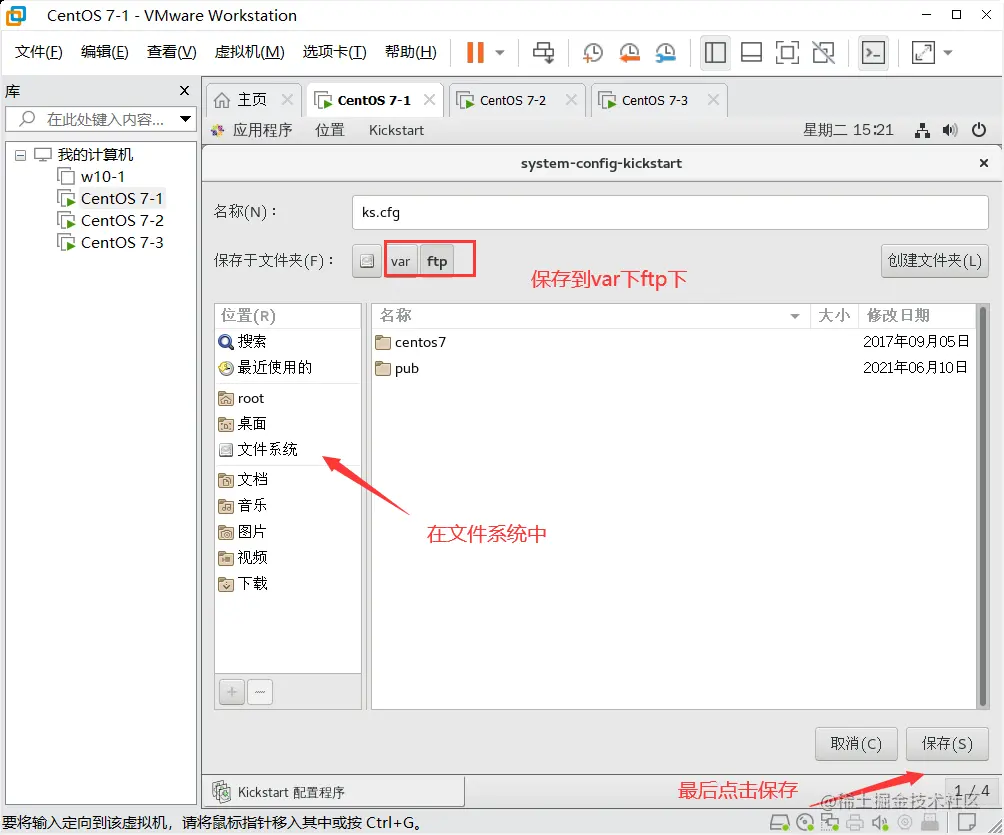Open the stretch display dropdown arrow
This screenshot has height=835, width=1004.
948,53
